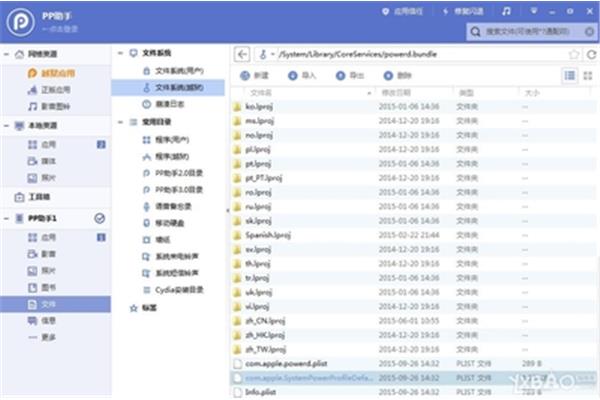
Task: Select the ko.lproj folder
Action: pos(413,107)
